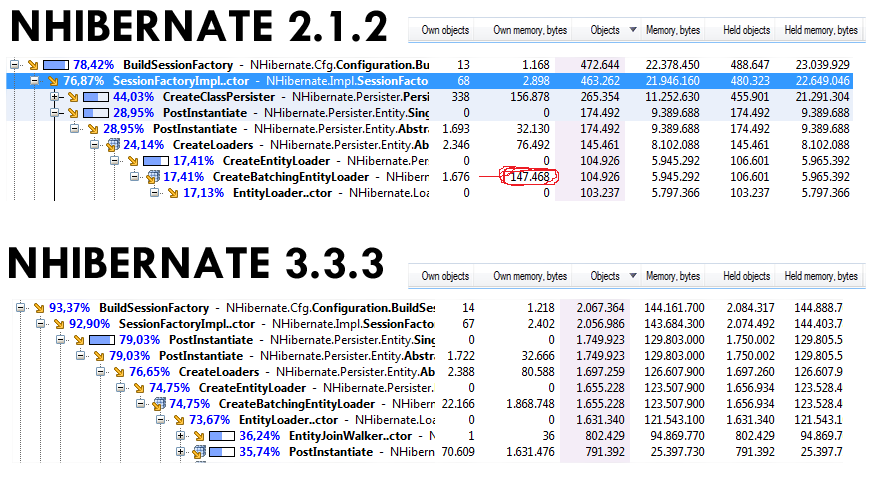The image size is (874, 478).
Task: Sort by Held memory, bytes in 2.1.2 table
Action: coord(820,30)
